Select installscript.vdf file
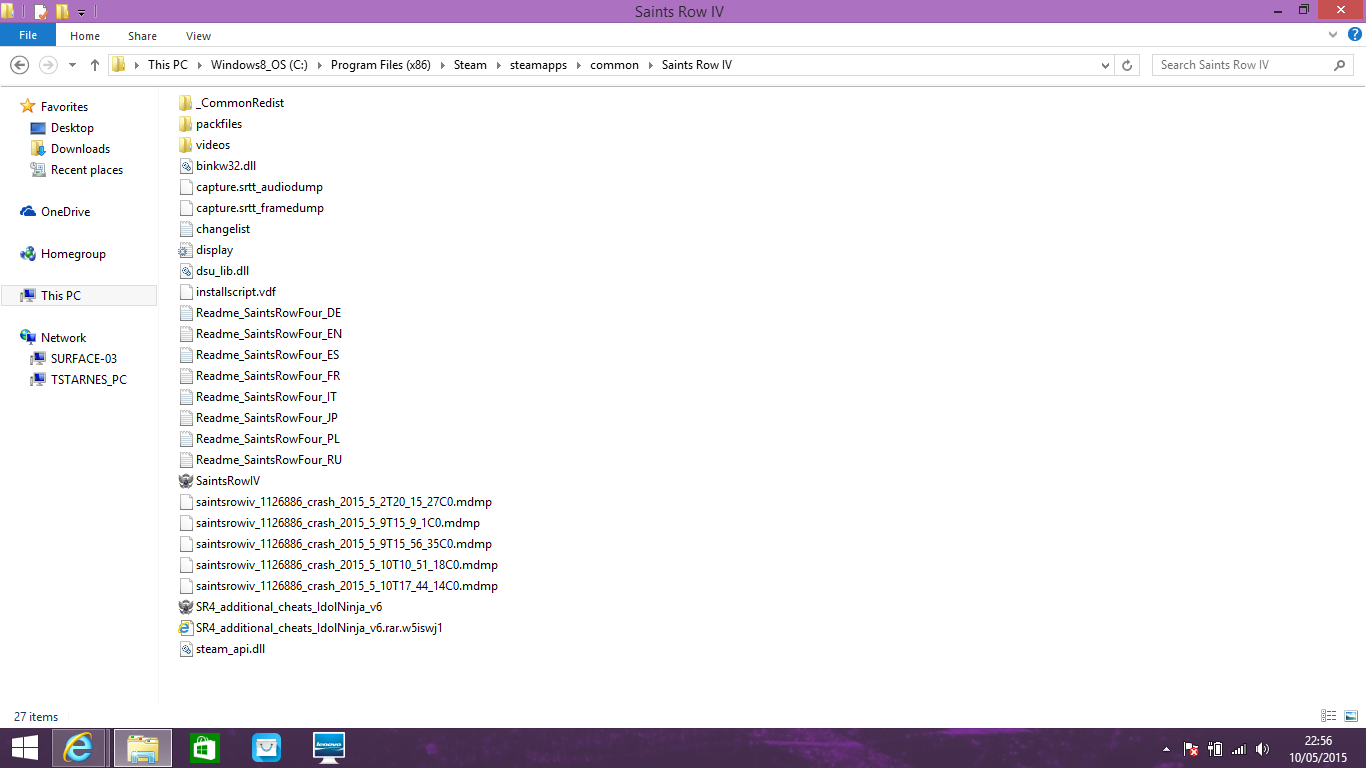This screenshot has height=768, width=1366. click(x=236, y=292)
